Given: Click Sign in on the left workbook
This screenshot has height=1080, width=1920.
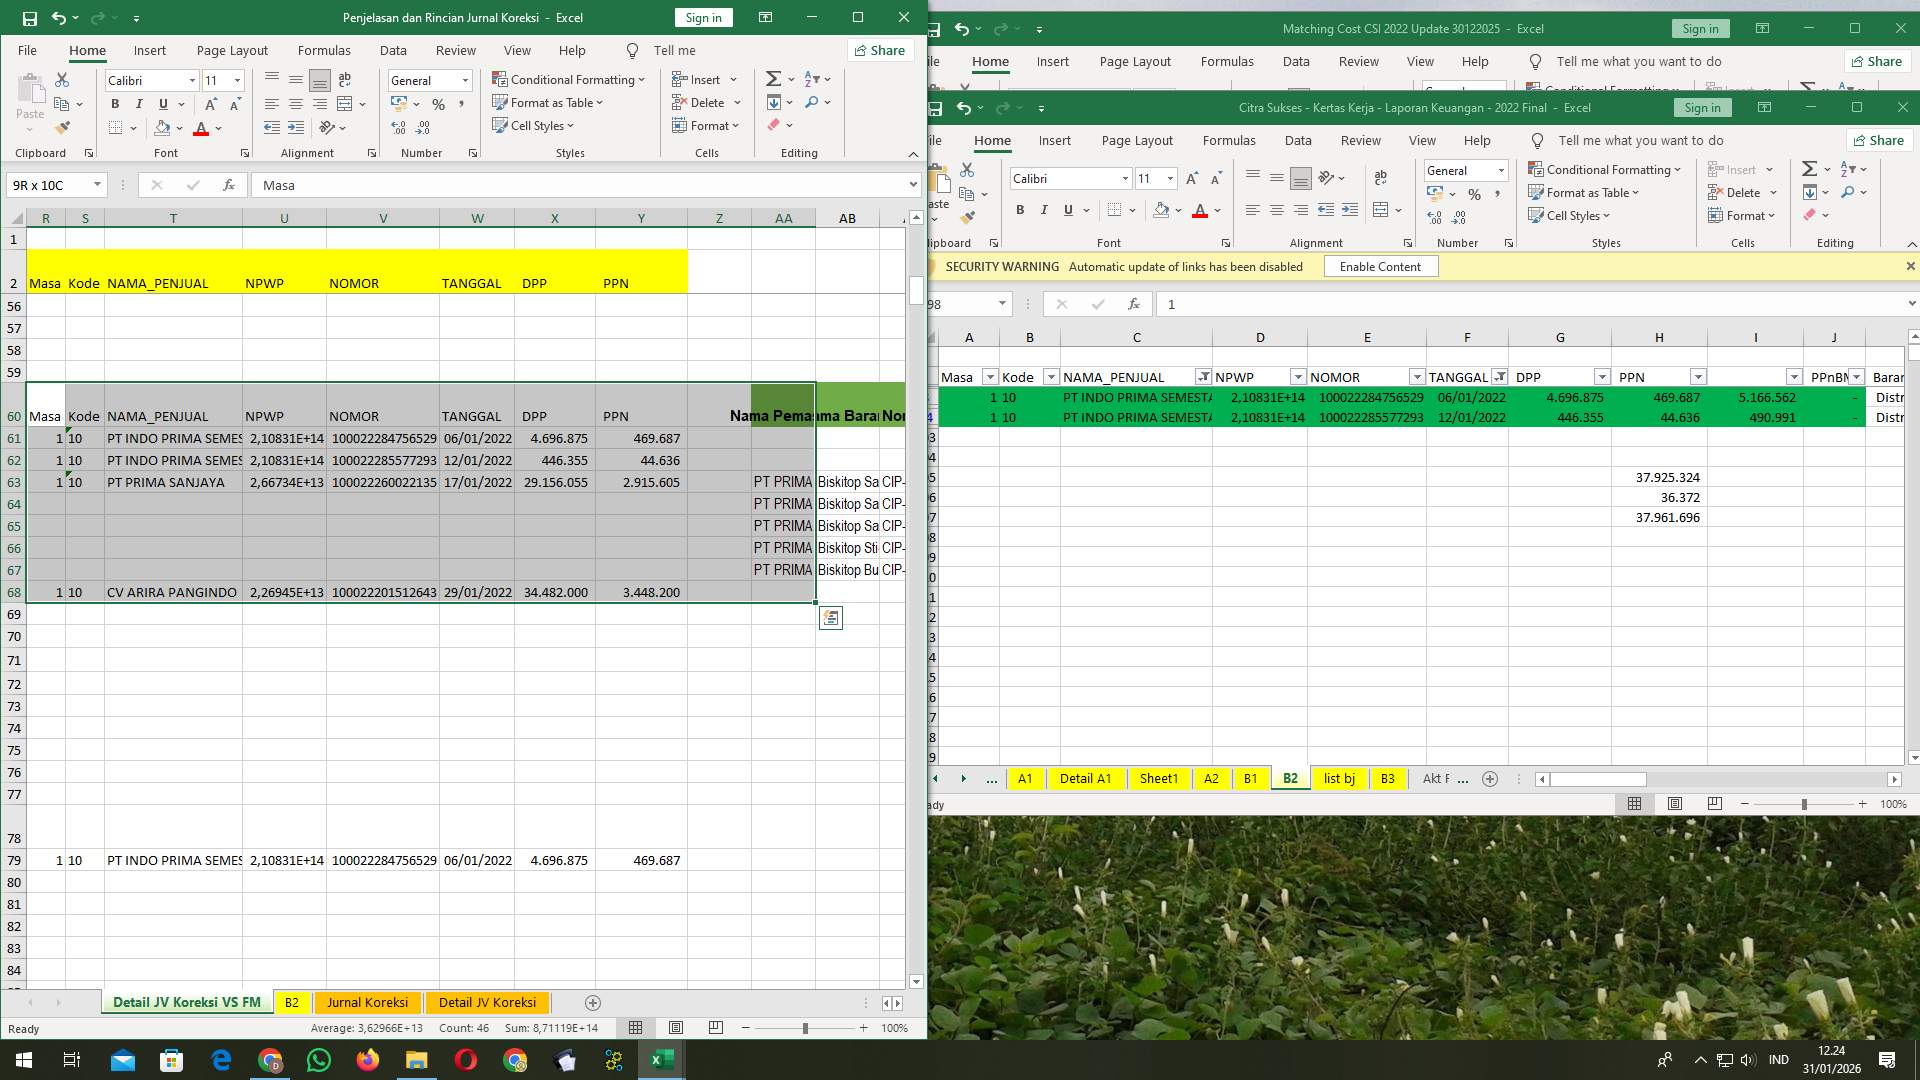Looking at the screenshot, I should 703,17.
